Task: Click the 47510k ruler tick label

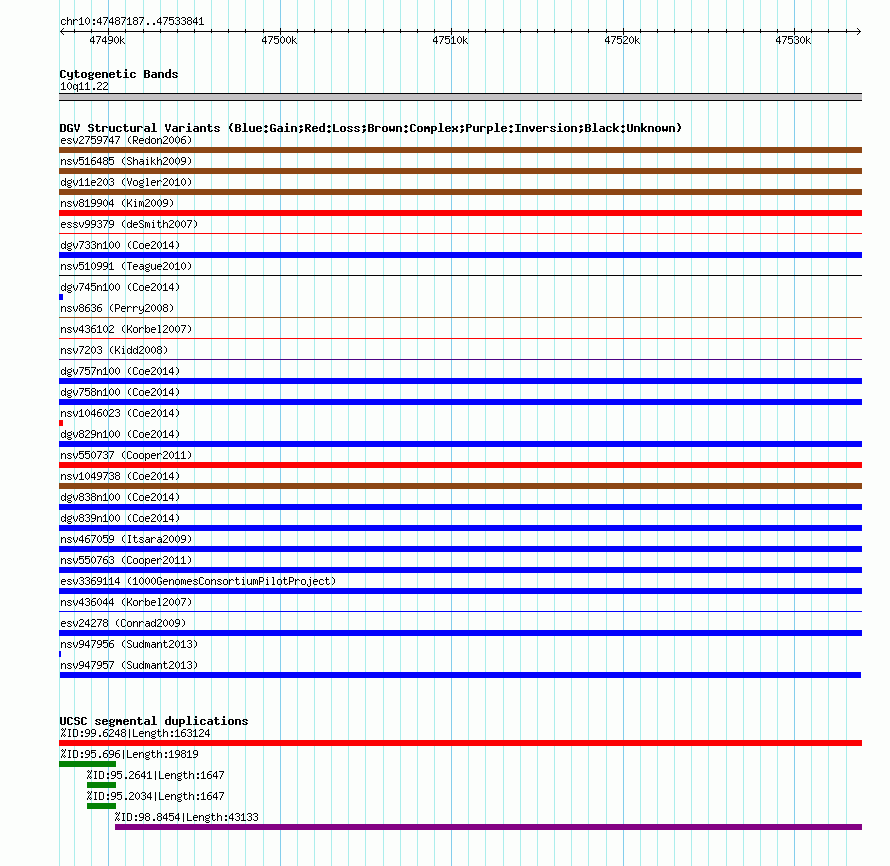Action: [x=450, y=40]
